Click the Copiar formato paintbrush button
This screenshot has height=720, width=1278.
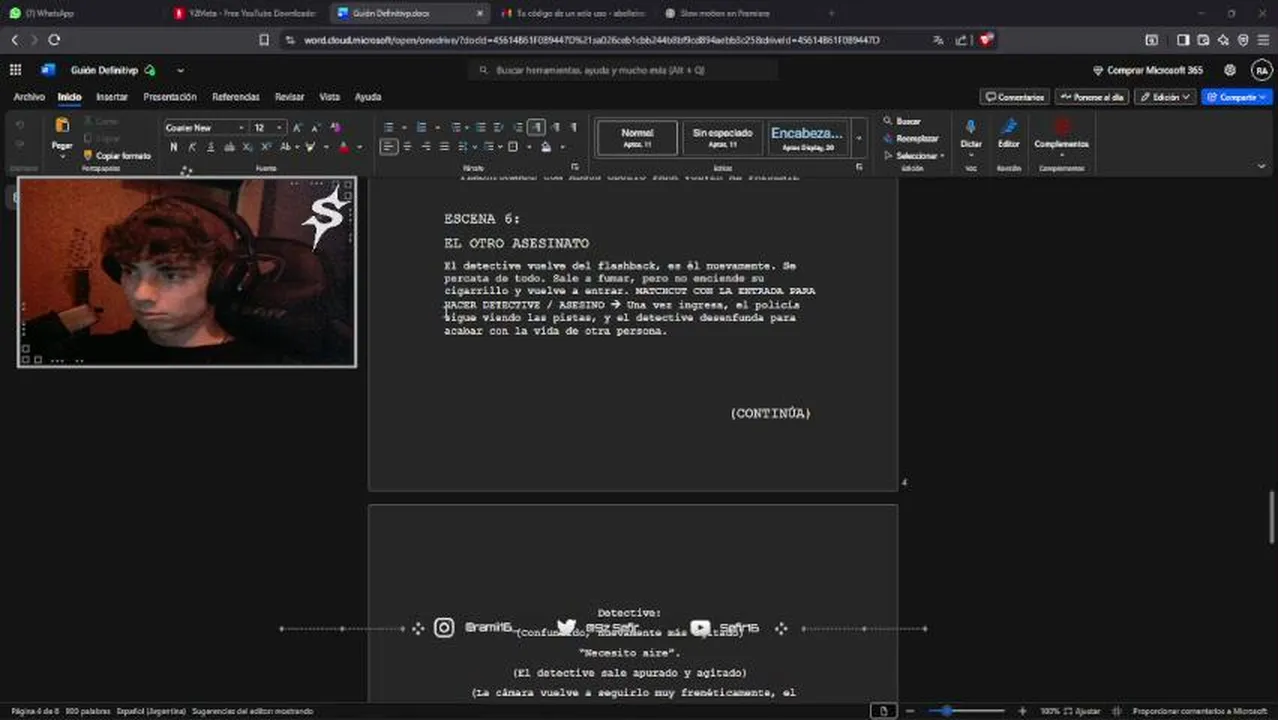(x=117, y=156)
